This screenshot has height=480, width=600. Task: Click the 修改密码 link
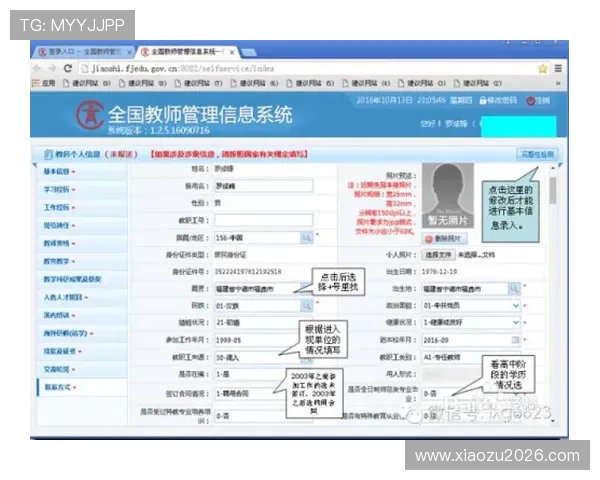(498, 101)
